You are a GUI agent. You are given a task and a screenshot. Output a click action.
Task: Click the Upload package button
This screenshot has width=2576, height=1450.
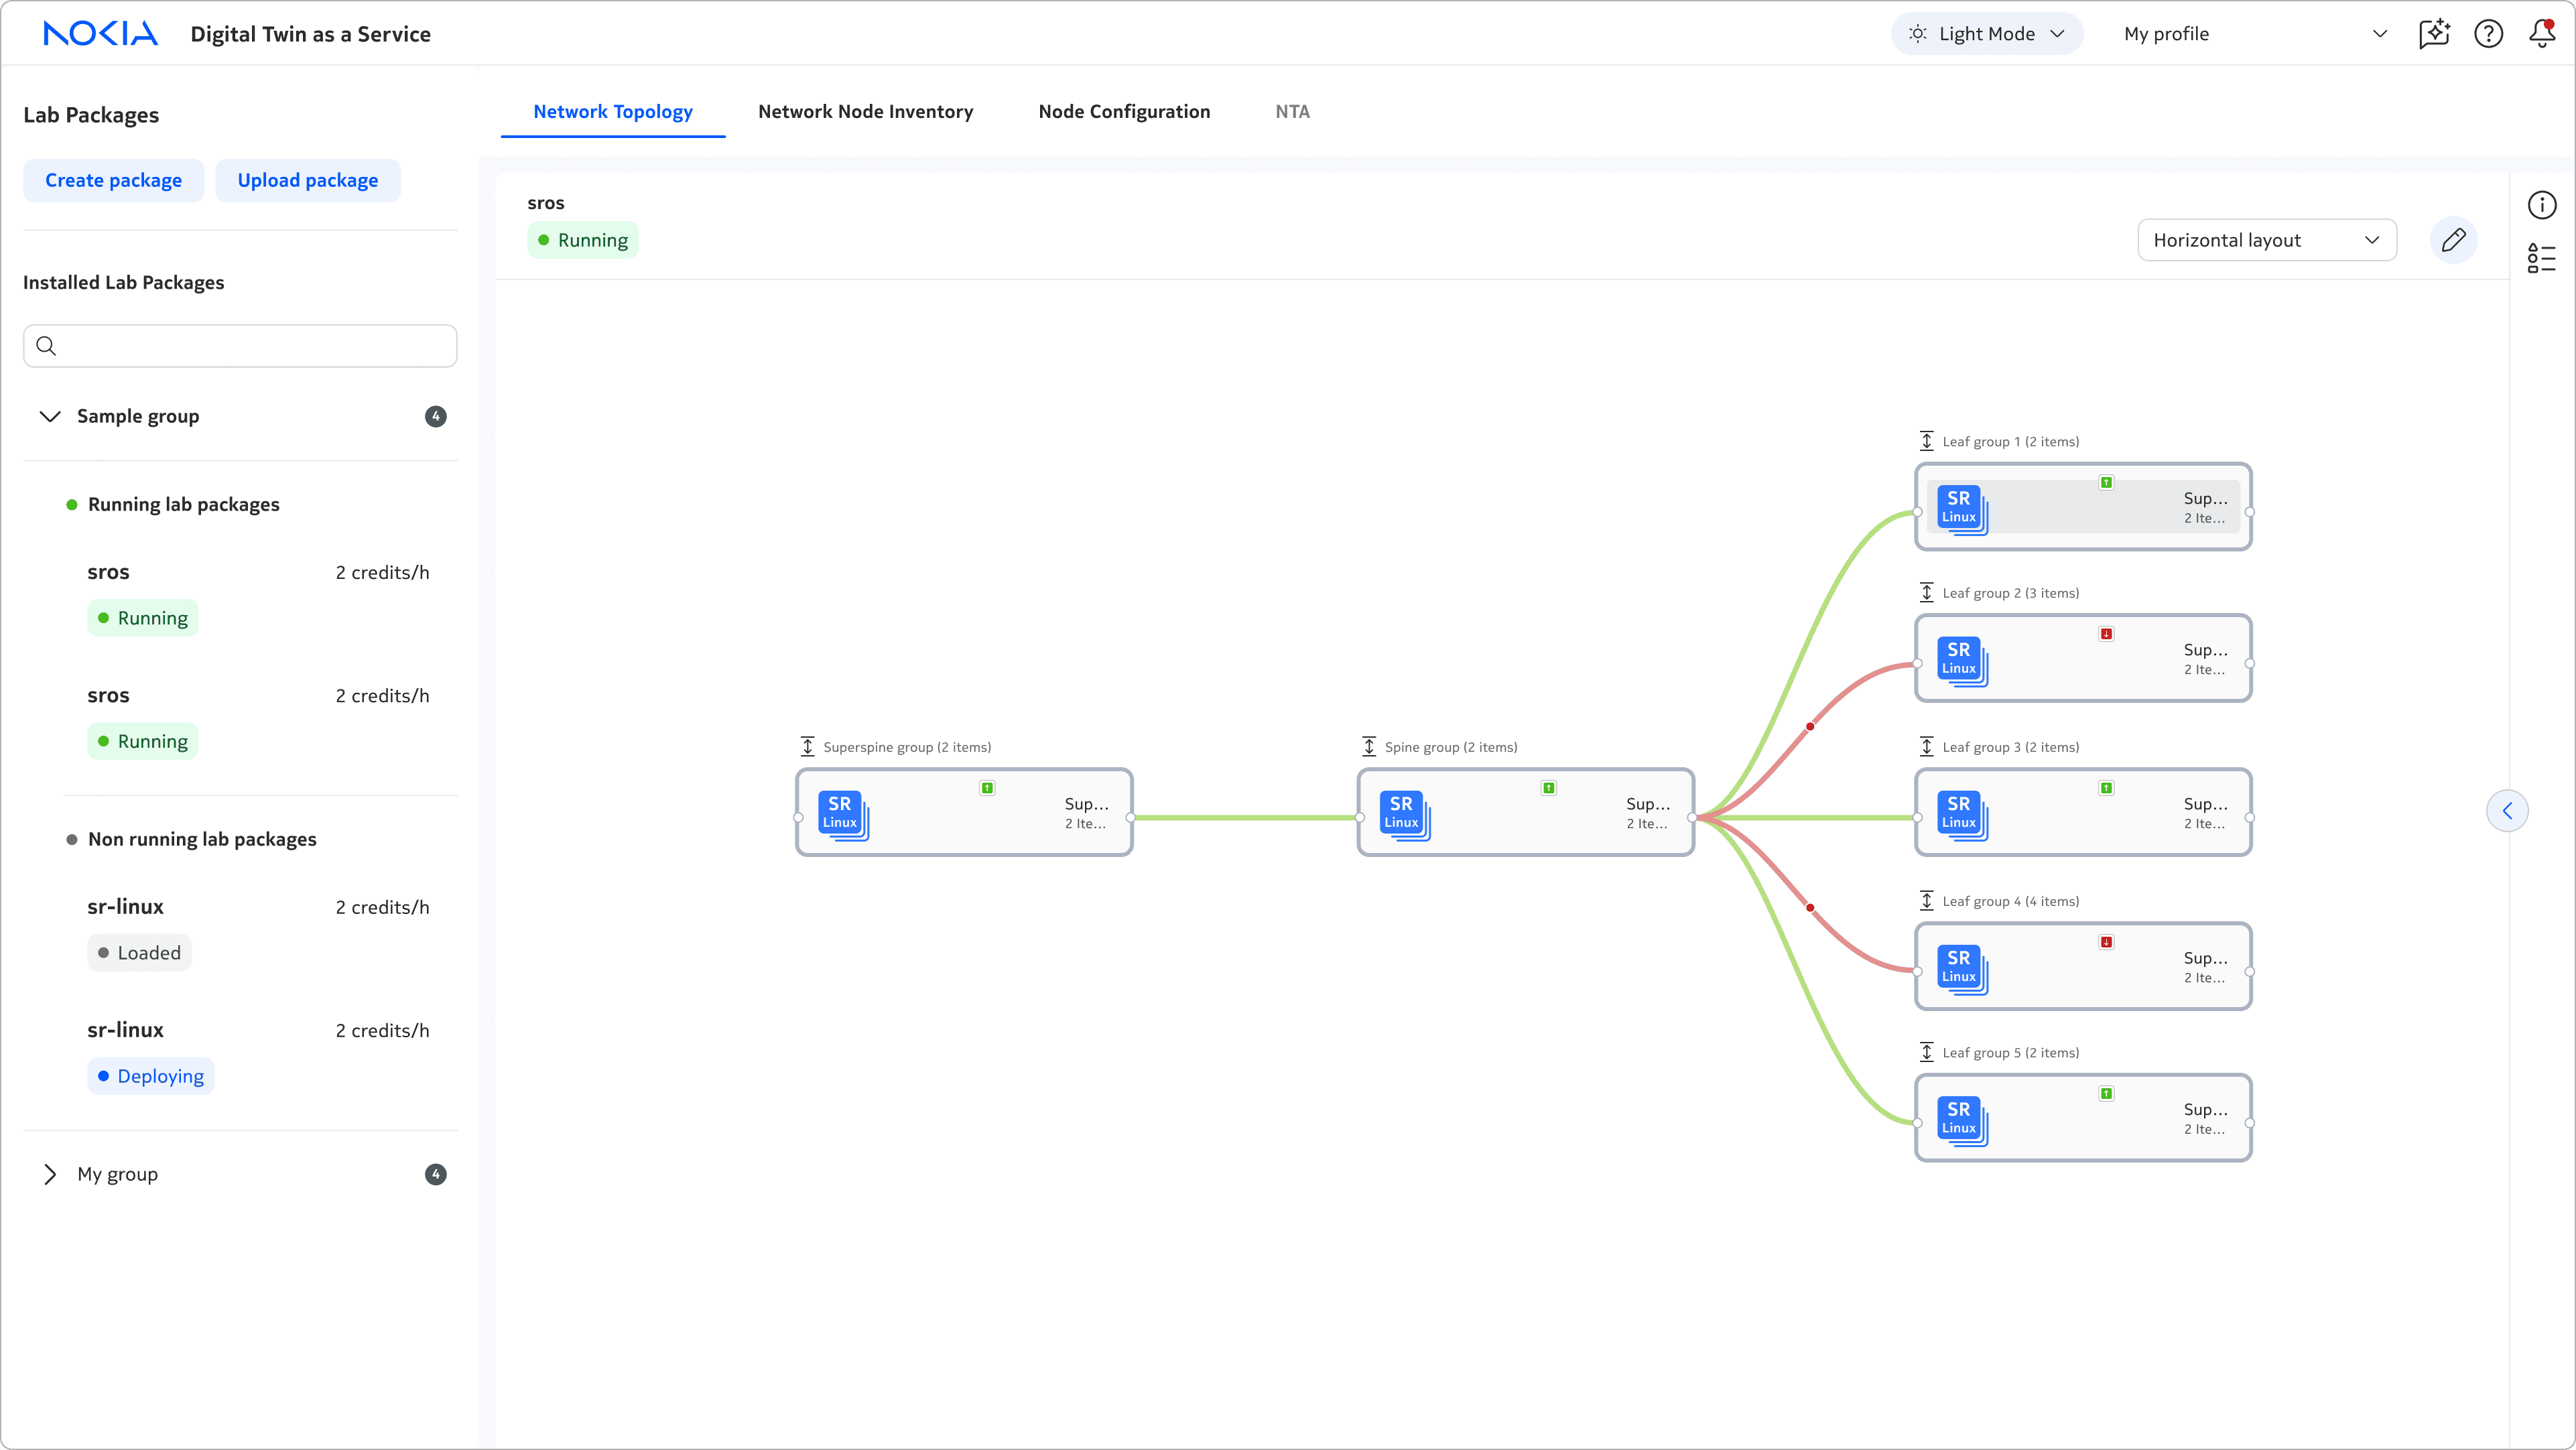click(x=307, y=180)
